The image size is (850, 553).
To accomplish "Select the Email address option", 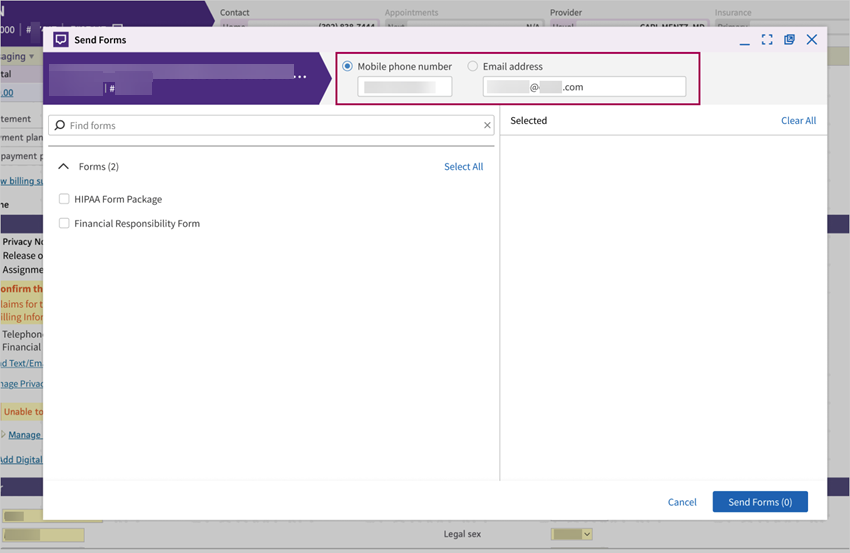I will coord(473,66).
